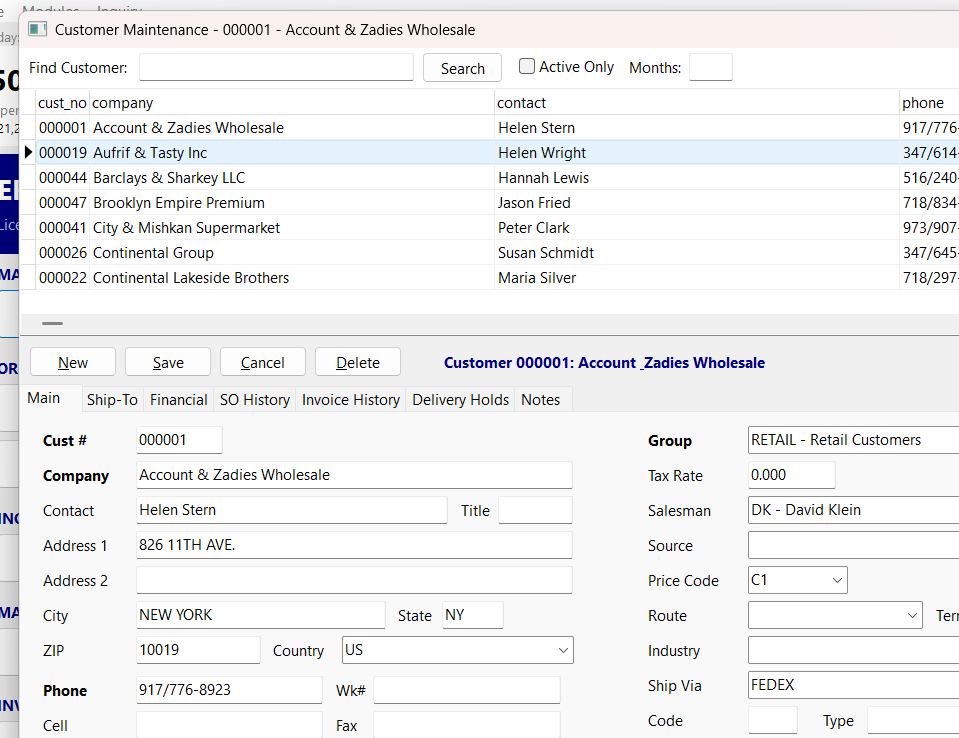This screenshot has height=738, width=959.
Task: Switch to the Ship-To tab
Action: point(112,399)
